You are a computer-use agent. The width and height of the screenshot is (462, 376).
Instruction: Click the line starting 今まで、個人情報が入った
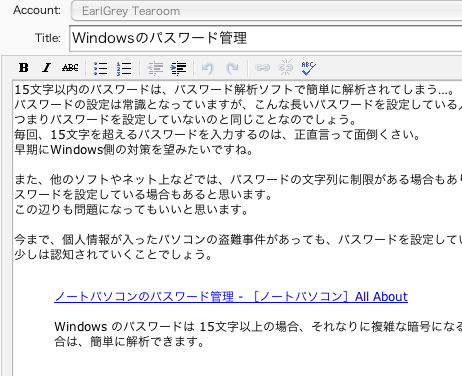(238, 239)
